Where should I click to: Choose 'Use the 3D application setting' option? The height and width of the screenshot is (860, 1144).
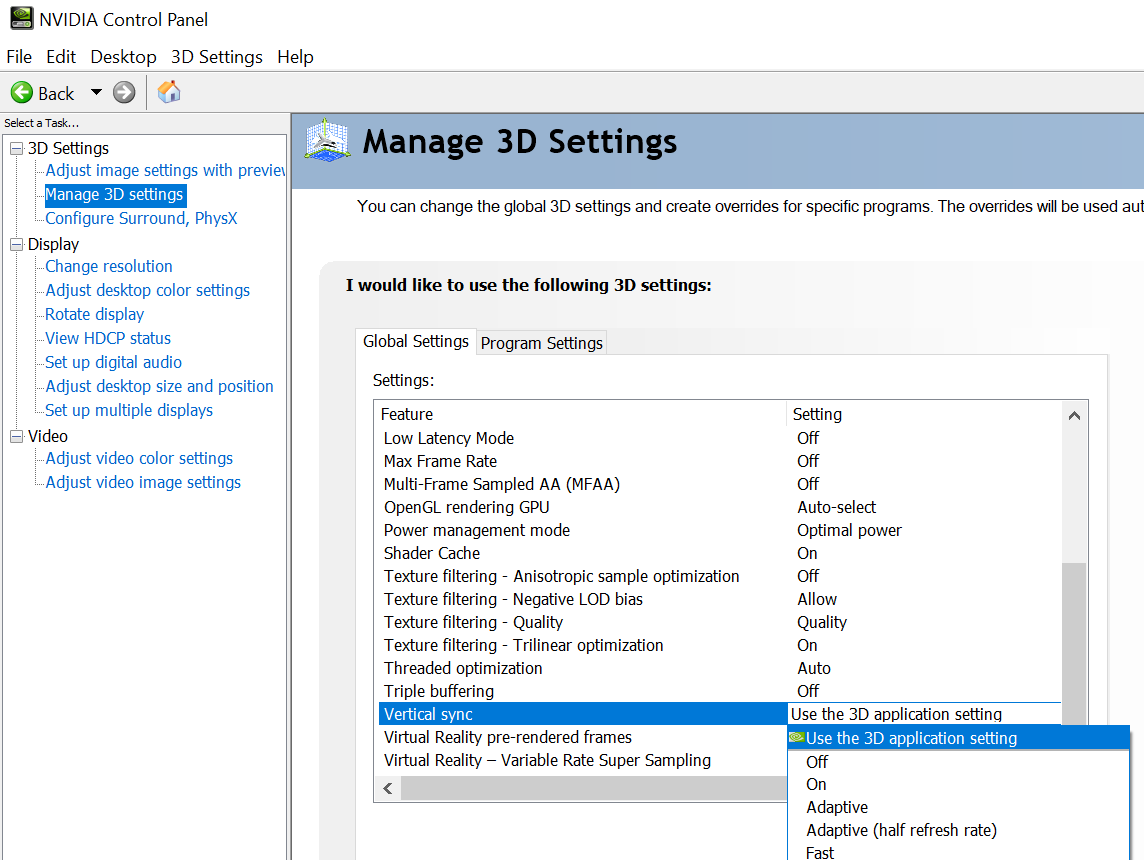click(959, 738)
